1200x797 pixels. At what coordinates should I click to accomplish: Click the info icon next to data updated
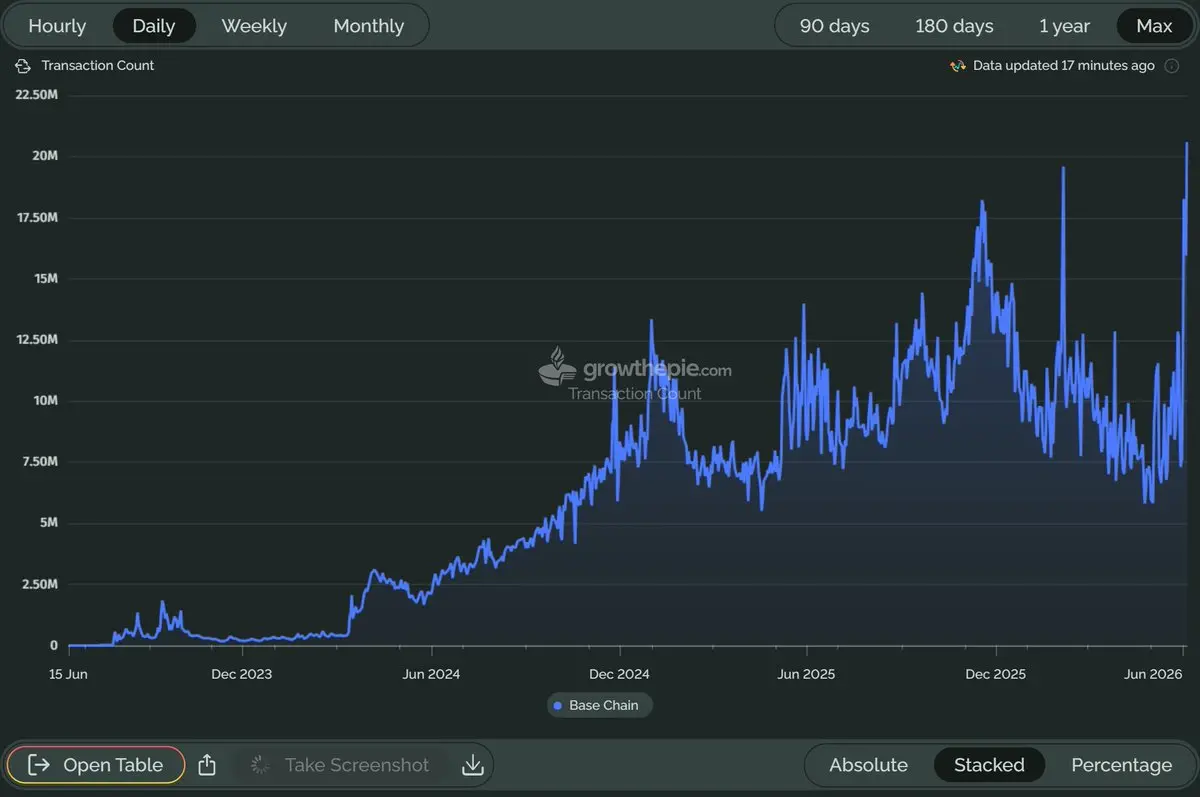coord(1171,66)
